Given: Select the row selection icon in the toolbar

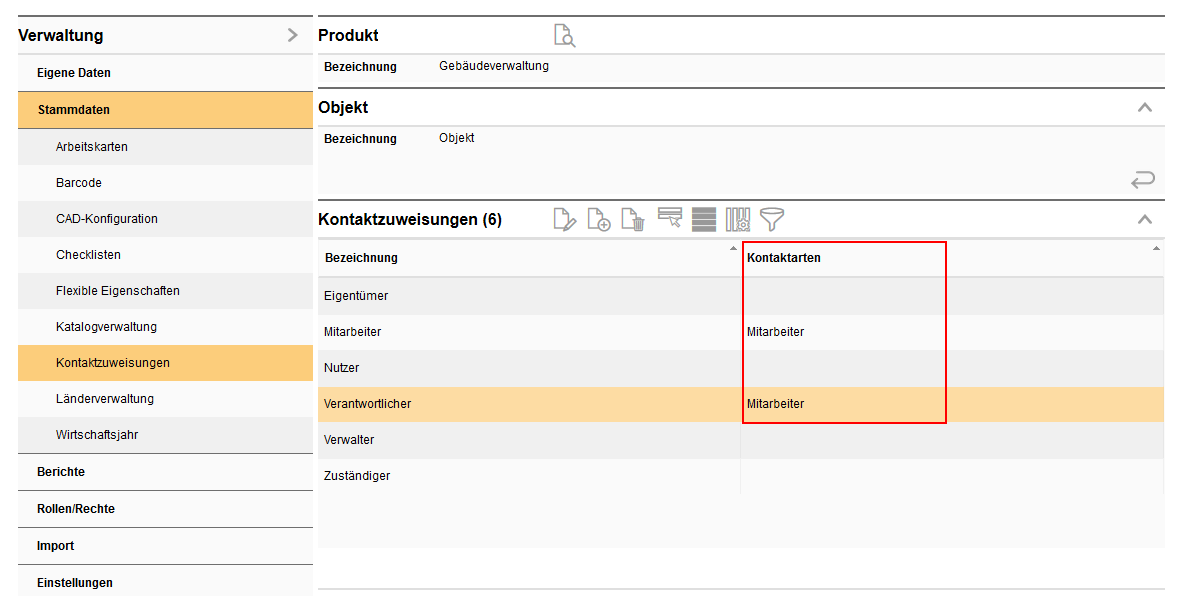Looking at the screenshot, I should point(669,219).
